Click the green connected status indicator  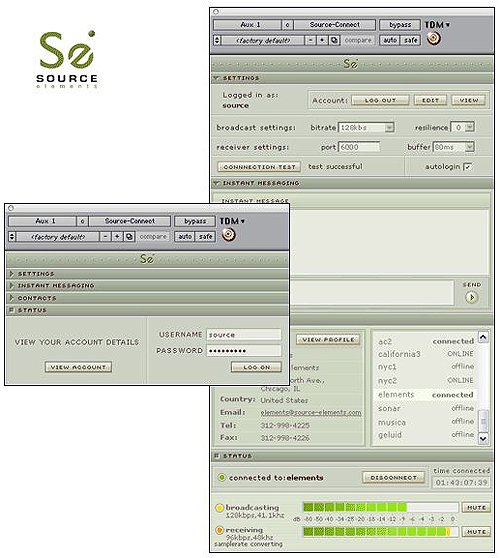(x=222, y=477)
